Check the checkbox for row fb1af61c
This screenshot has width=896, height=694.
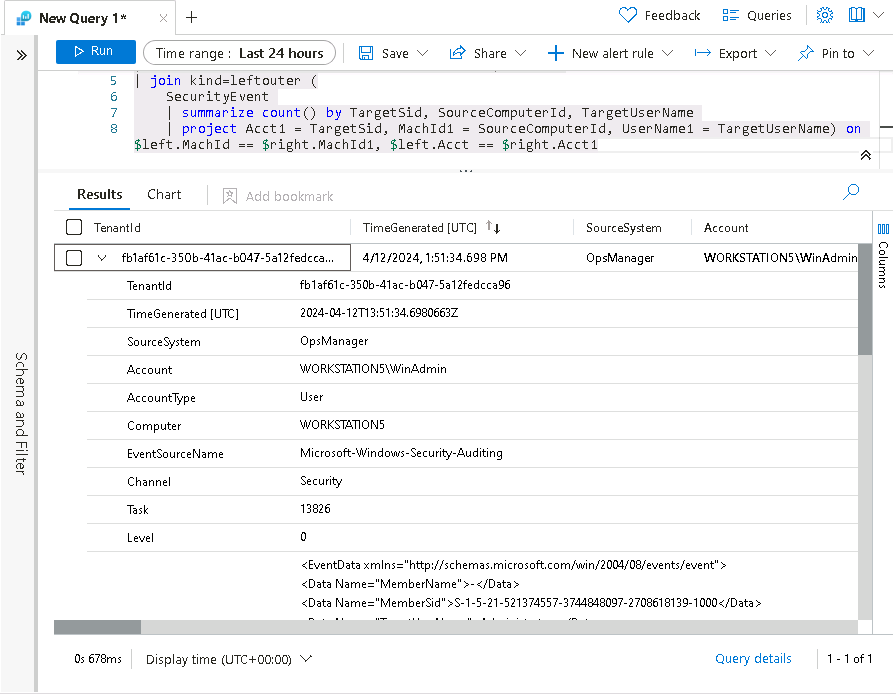[74, 258]
